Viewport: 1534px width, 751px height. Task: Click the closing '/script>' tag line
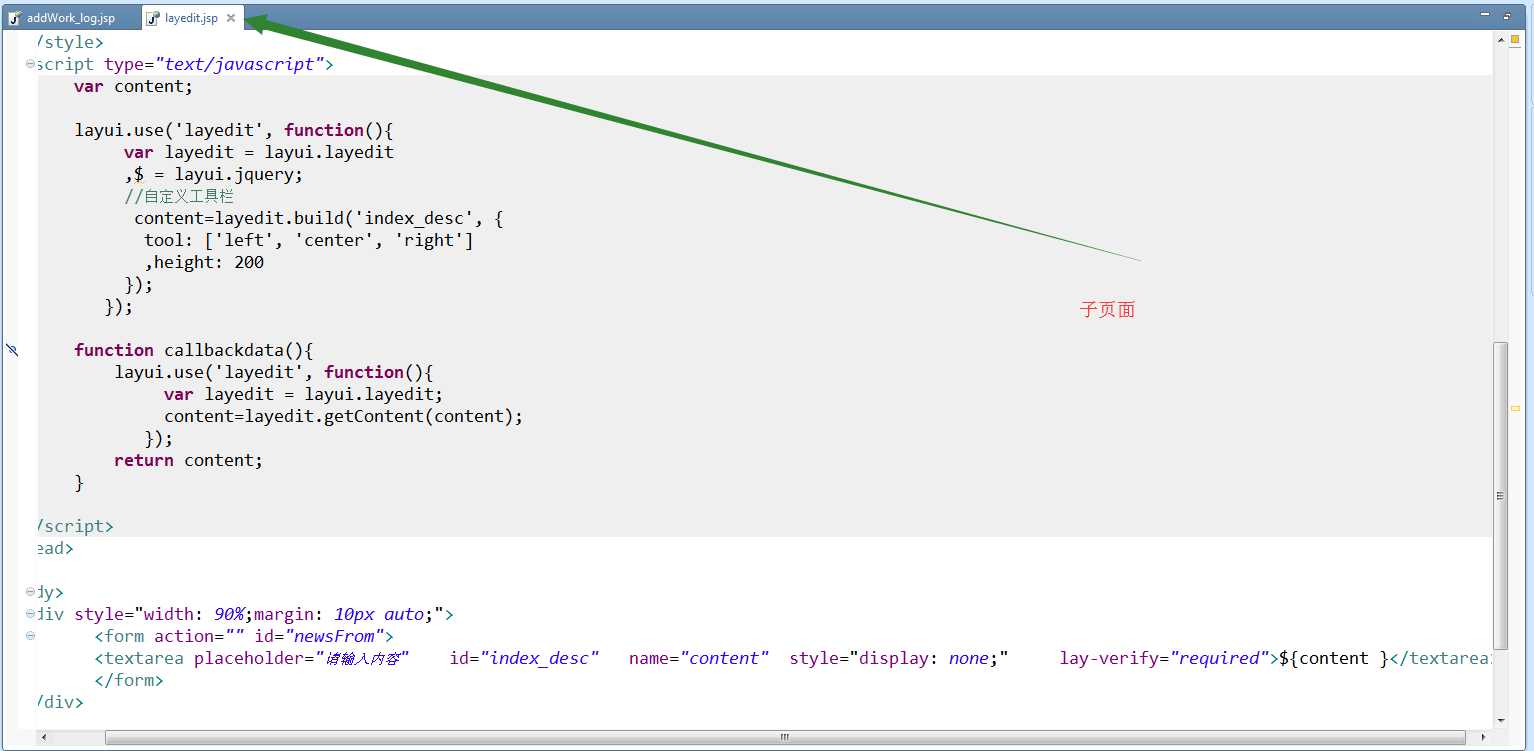pyautogui.click(x=75, y=526)
